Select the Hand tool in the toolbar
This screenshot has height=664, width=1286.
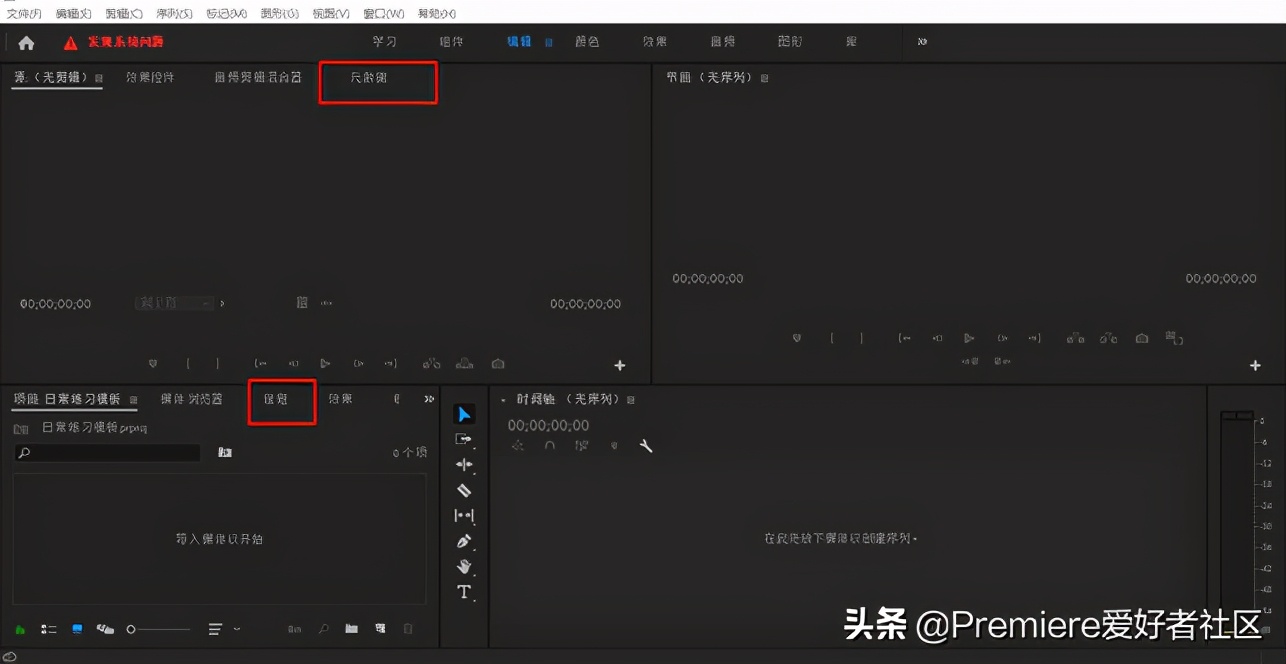(x=463, y=566)
